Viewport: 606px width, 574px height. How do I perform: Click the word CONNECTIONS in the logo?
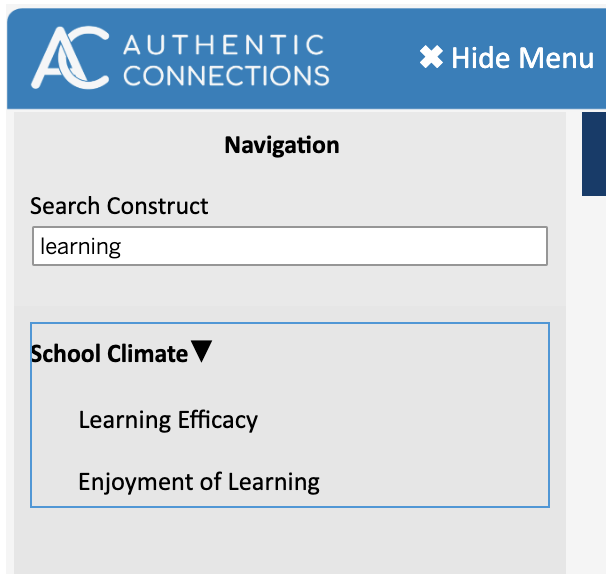(226, 75)
